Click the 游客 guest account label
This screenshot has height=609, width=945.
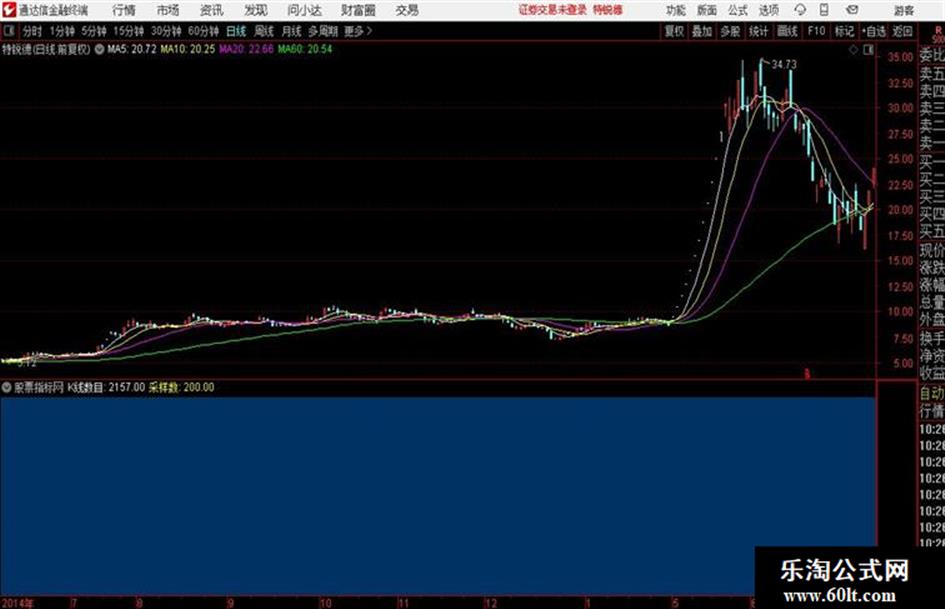click(904, 10)
